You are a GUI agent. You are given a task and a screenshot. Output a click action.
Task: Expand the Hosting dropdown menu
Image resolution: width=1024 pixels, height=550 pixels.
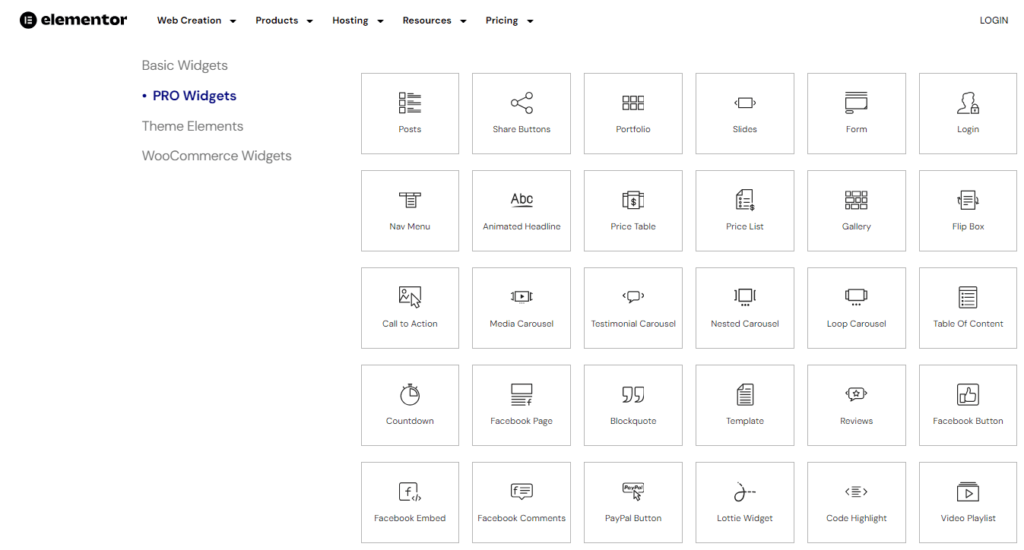[358, 21]
